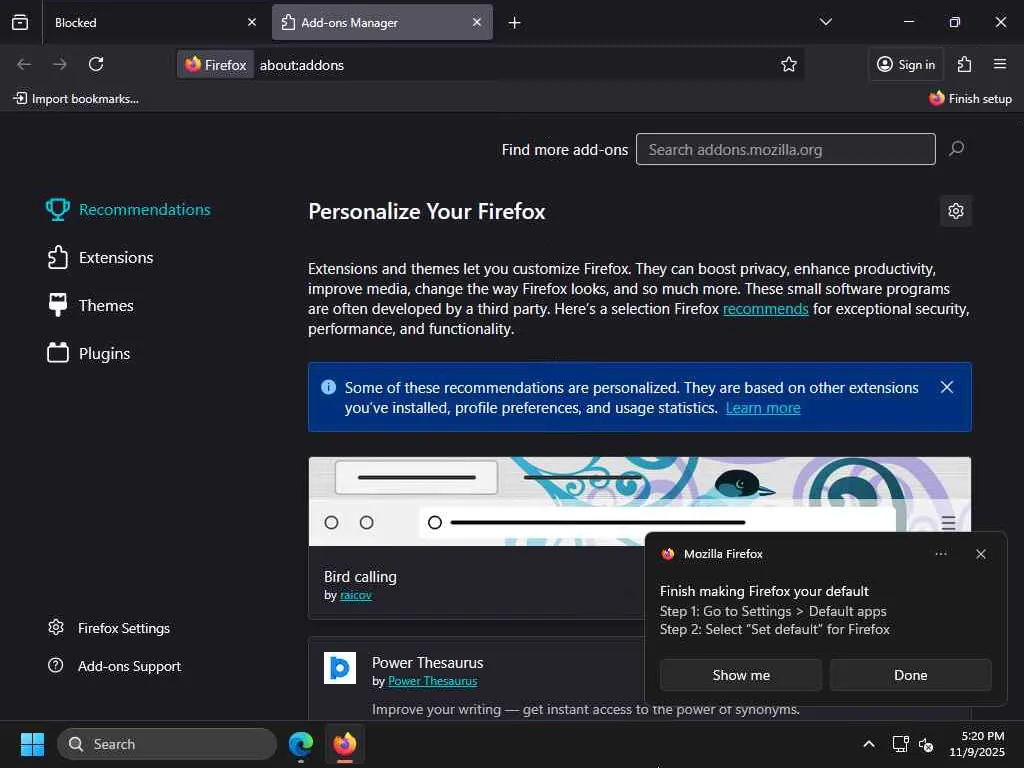
Task: Show hidden system tray icons
Action: point(869,744)
